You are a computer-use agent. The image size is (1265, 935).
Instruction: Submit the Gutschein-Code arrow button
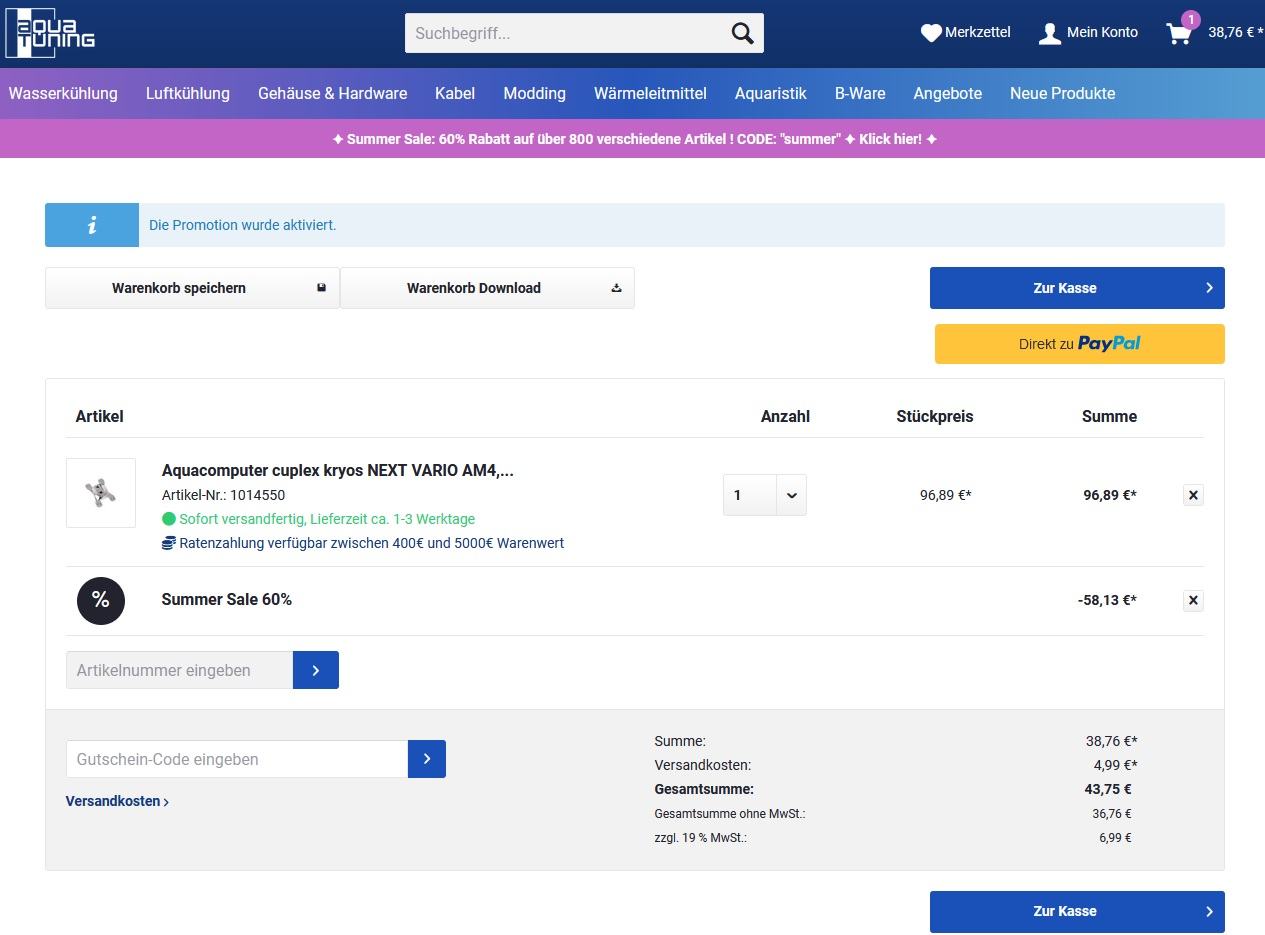[427, 759]
